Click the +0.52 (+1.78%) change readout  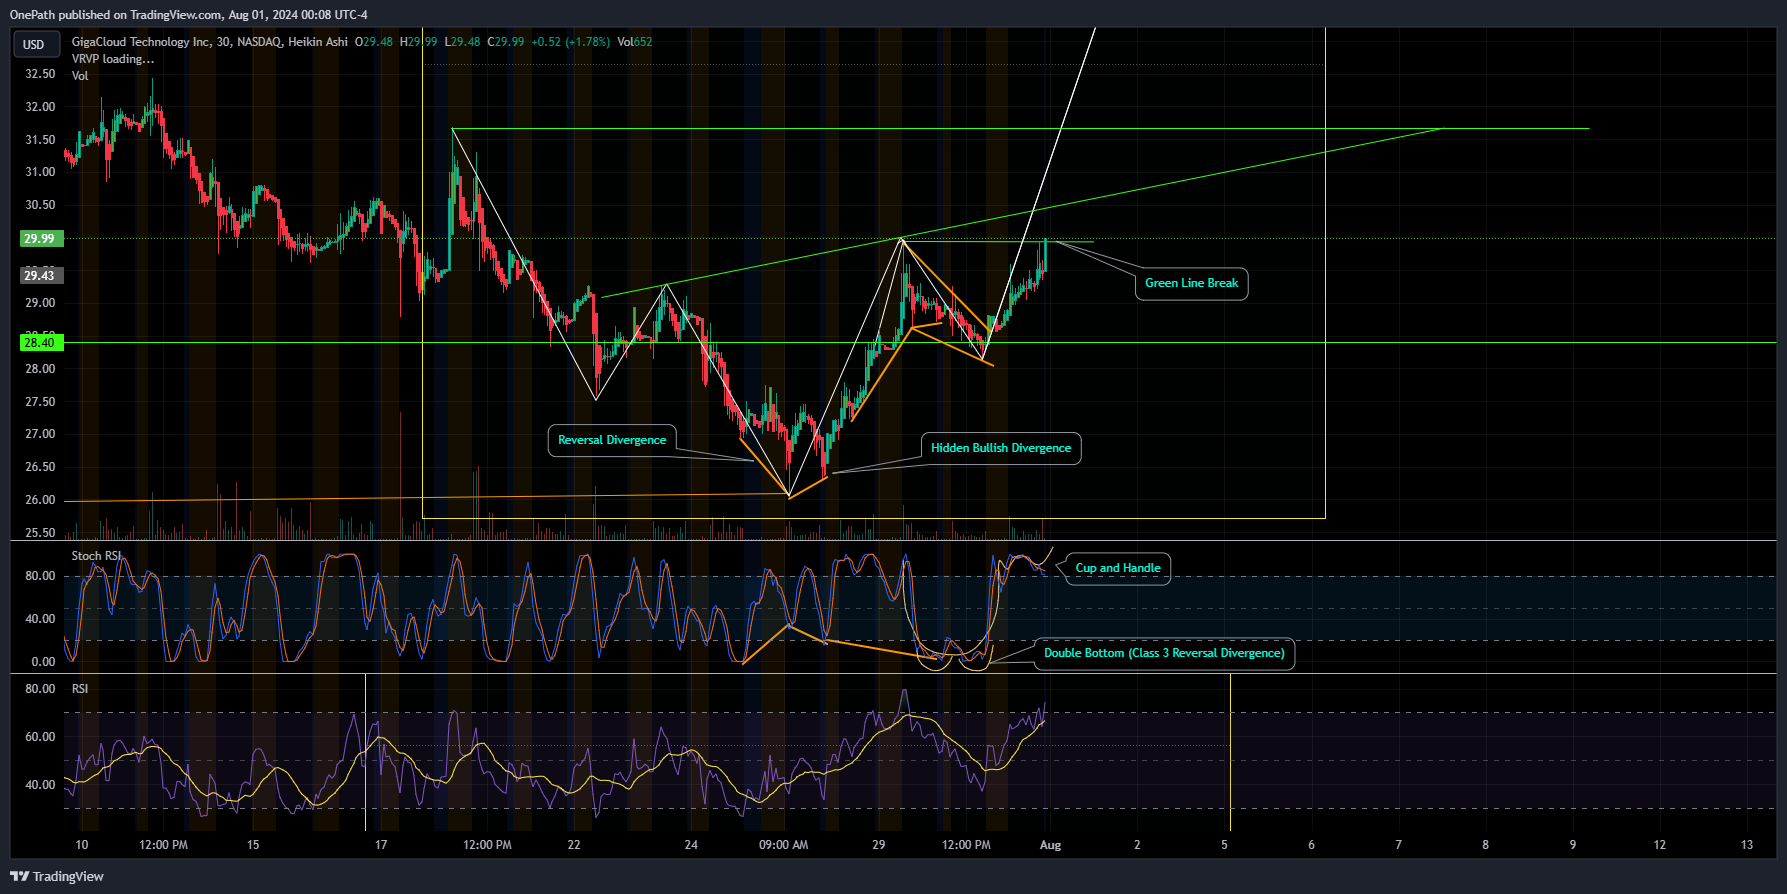coord(570,42)
